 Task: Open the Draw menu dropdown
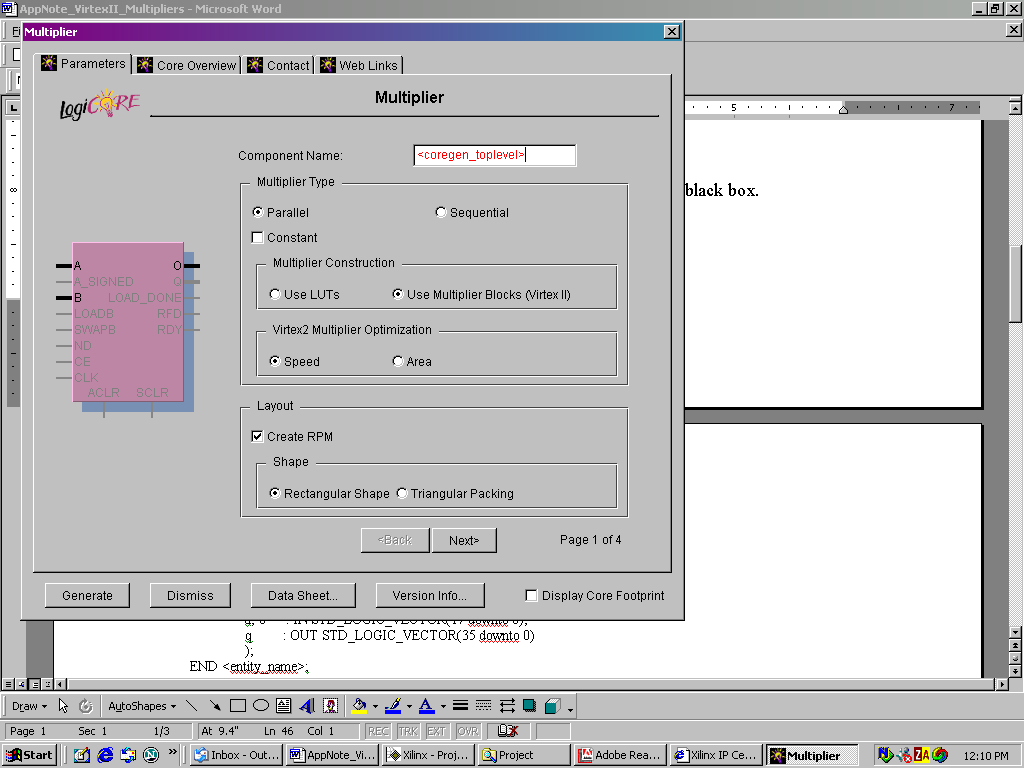click(x=28, y=706)
